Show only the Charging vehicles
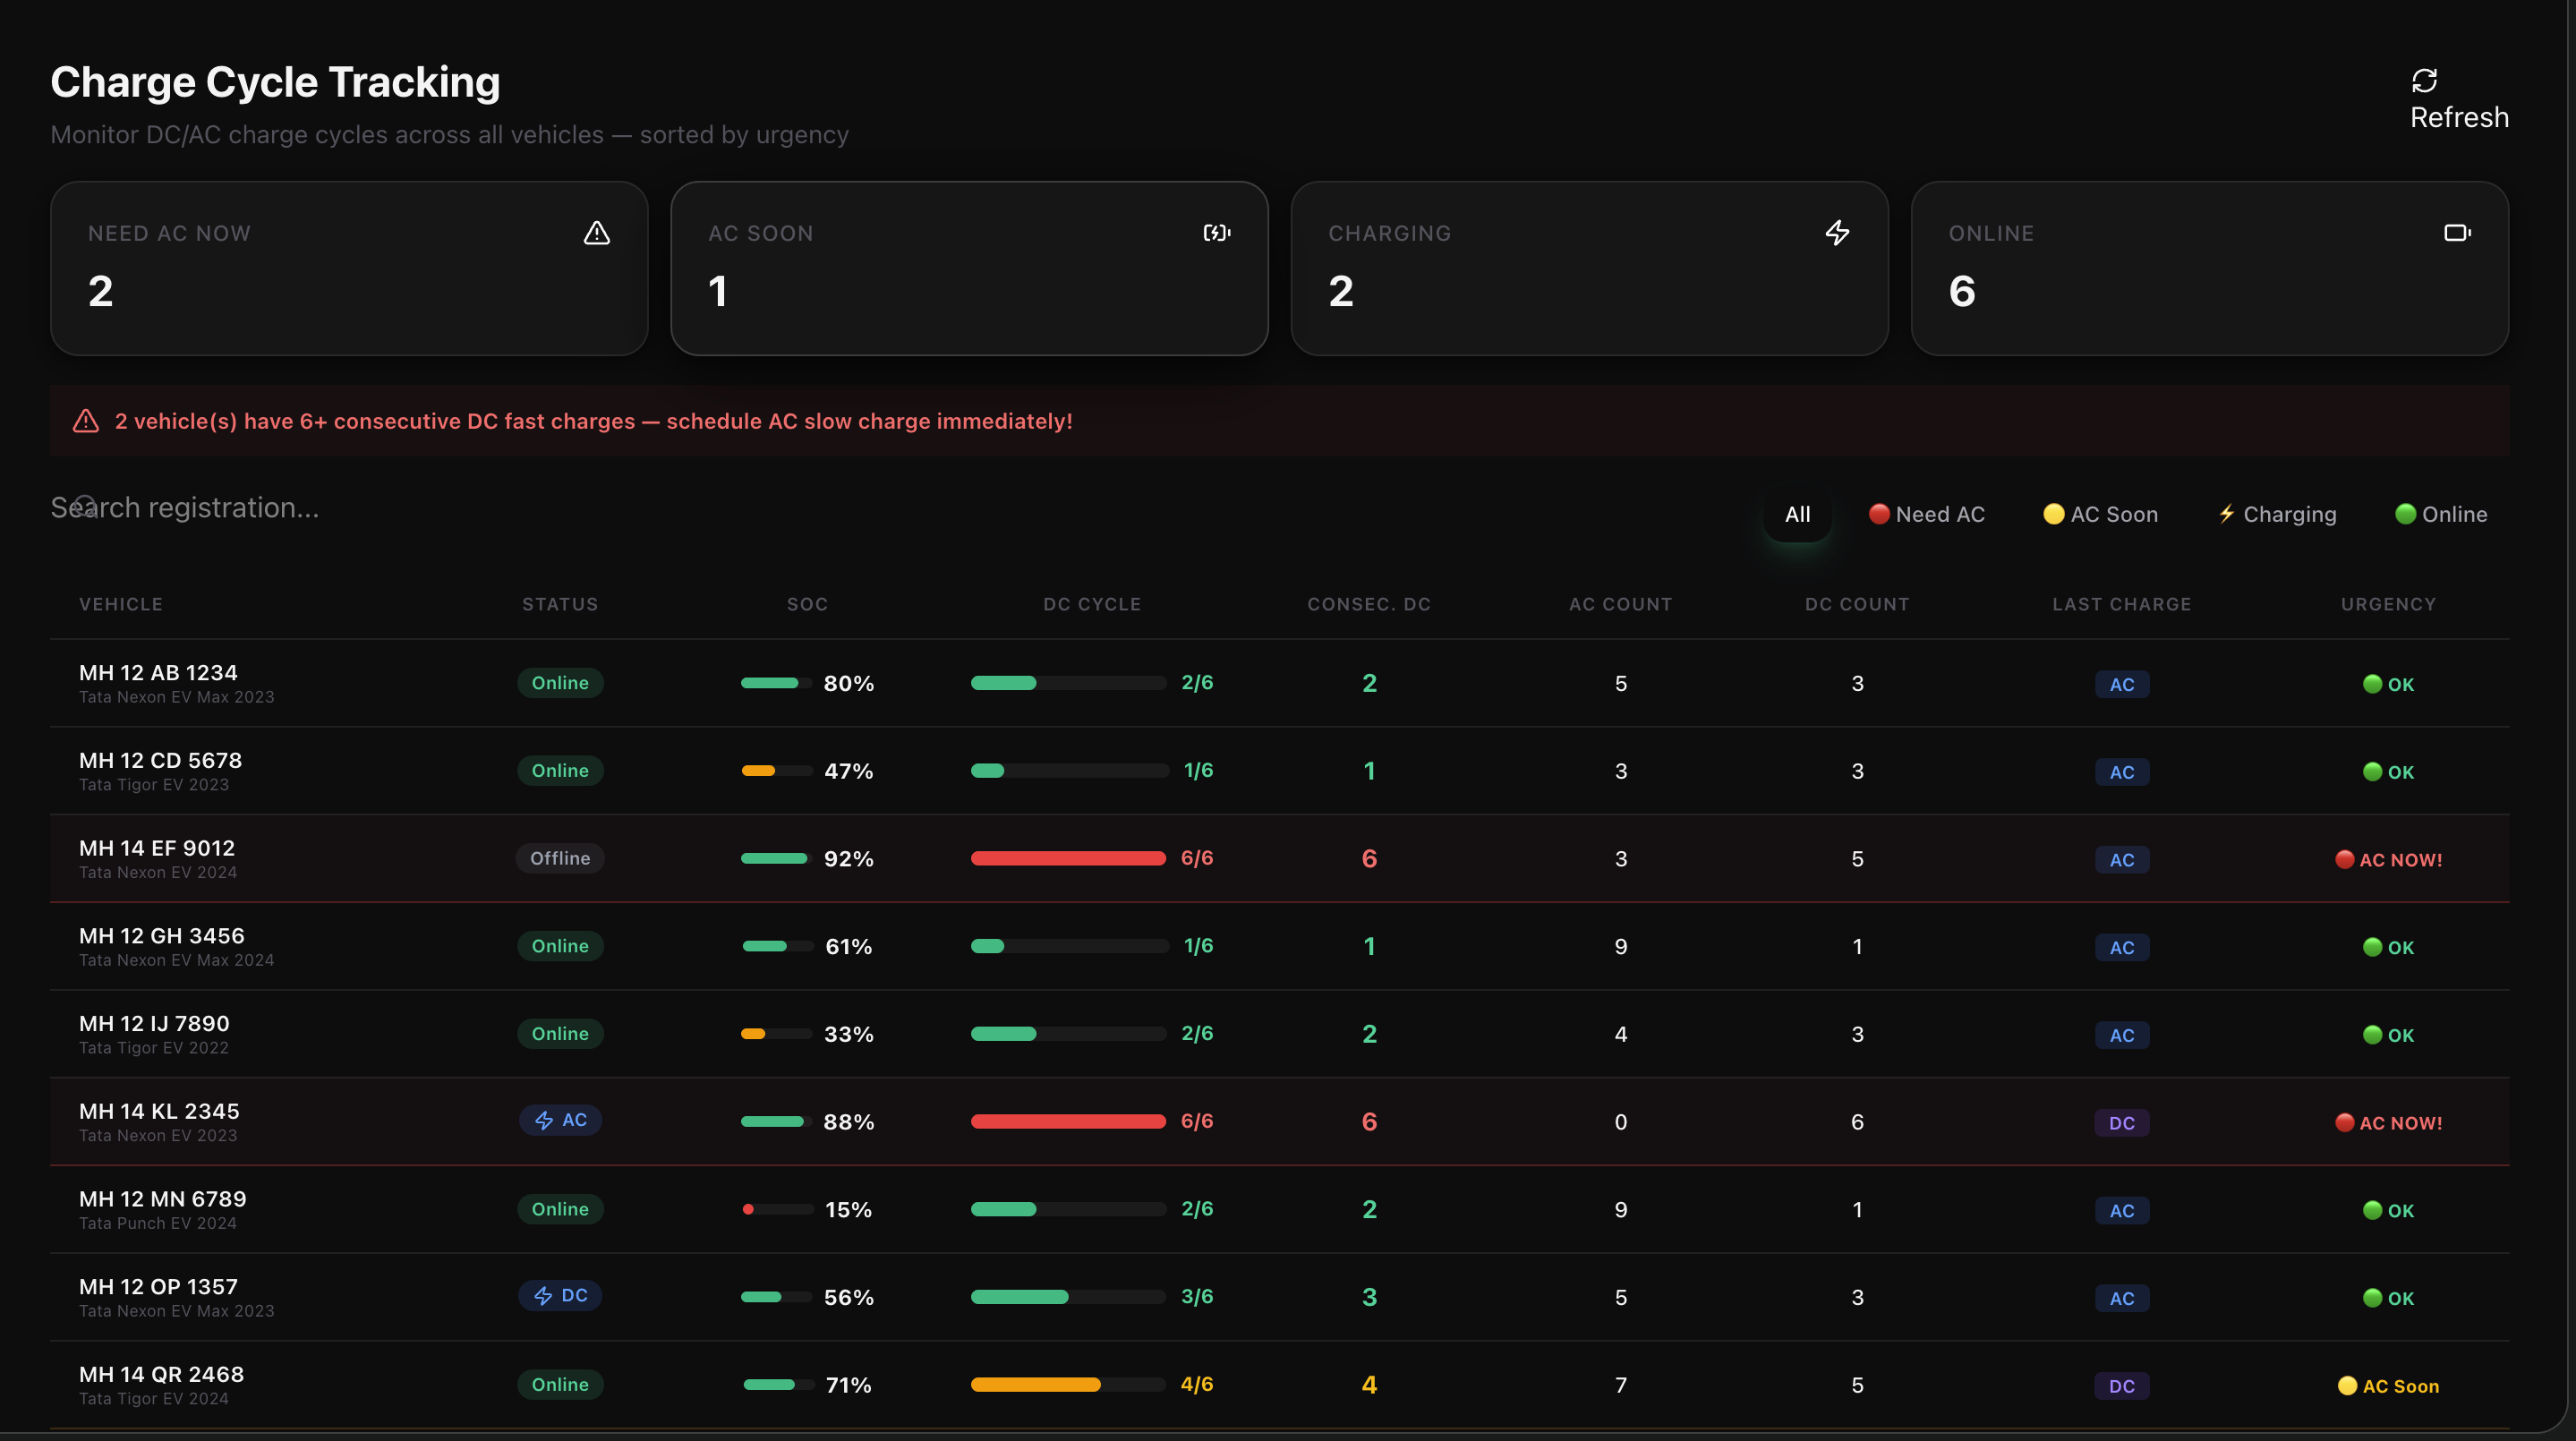Screen dimensions: 2576x1441 click(x=2277, y=514)
